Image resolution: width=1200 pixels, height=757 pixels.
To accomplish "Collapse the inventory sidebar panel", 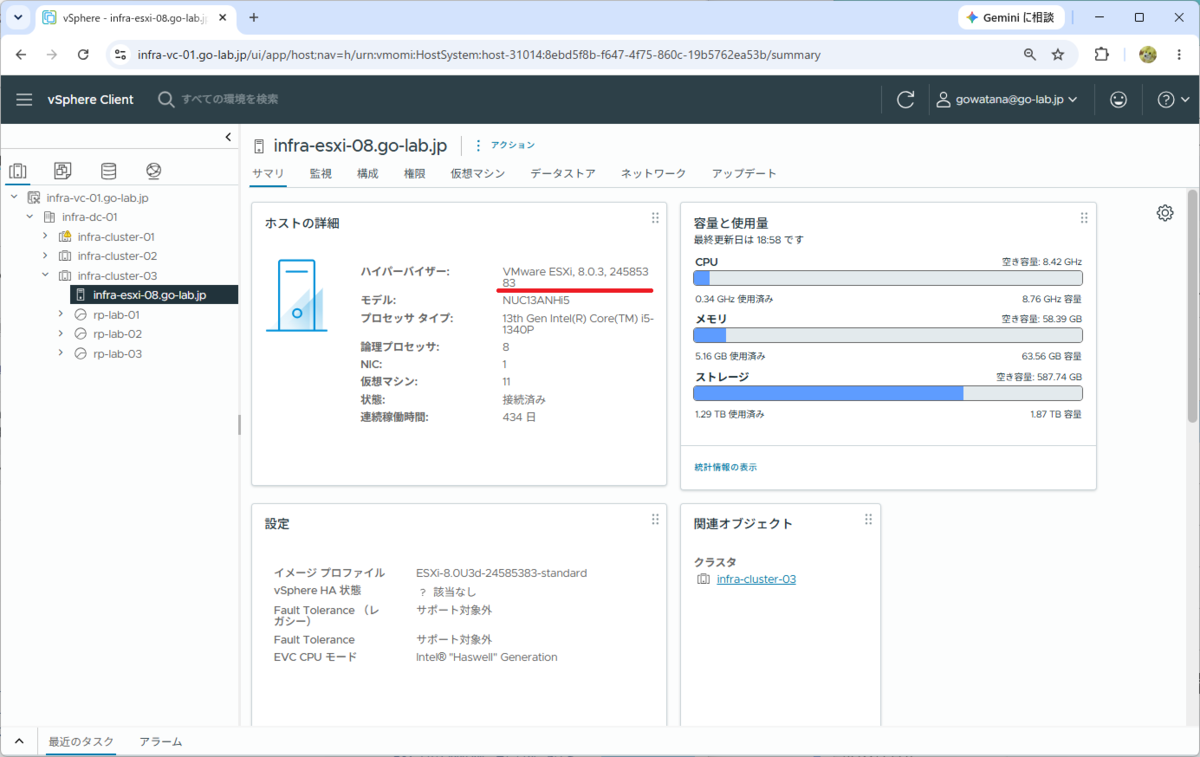I will click(x=228, y=137).
